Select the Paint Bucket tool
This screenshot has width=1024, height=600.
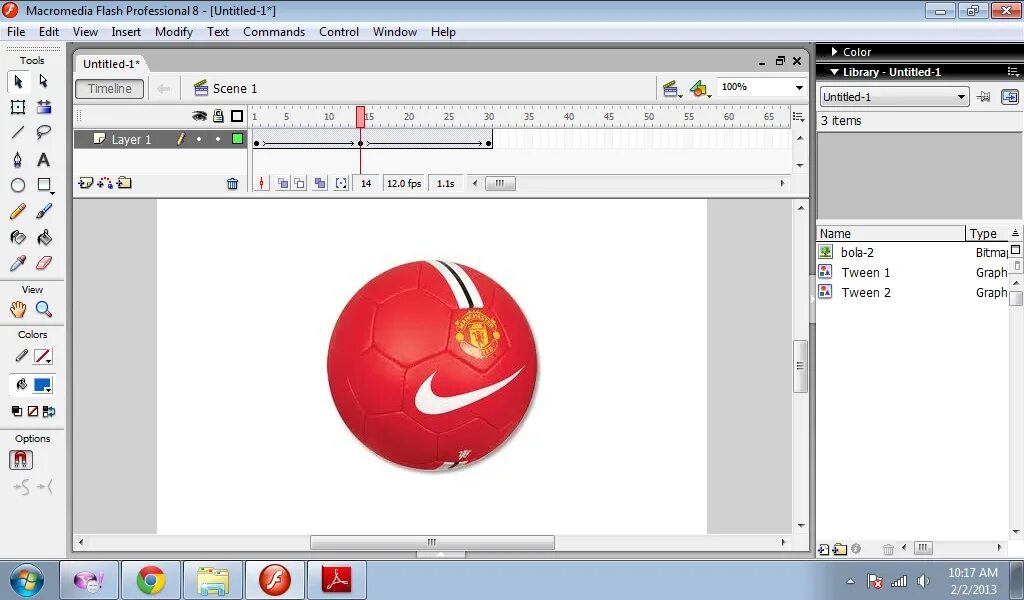[43, 238]
